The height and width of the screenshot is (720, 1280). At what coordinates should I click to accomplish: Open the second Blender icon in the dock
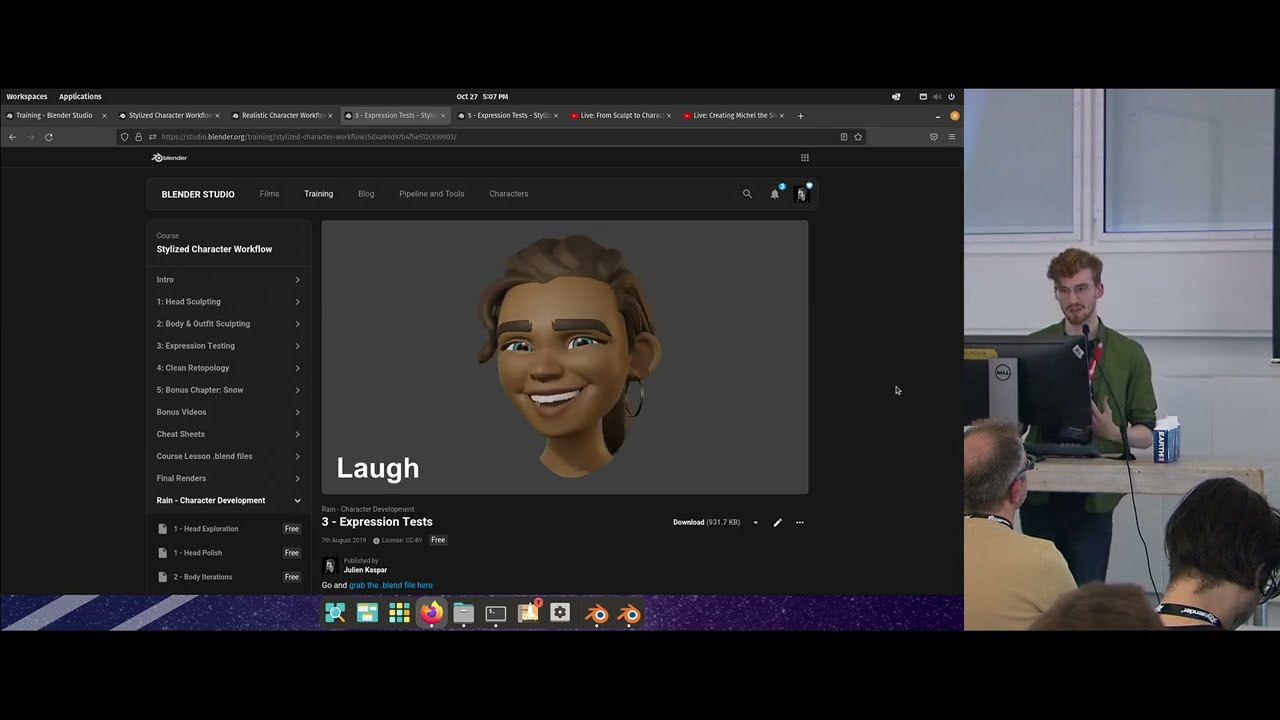coord(629,614)
